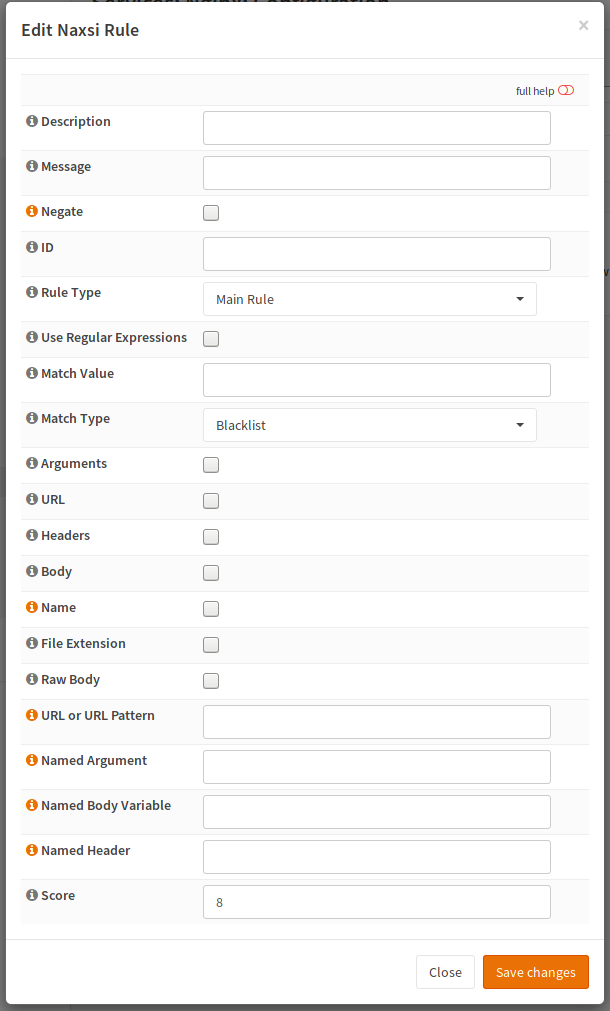Click the info icon beside Raw Body
The height and width of the screenshot is (1011, 610).
[x=32, y=680]
